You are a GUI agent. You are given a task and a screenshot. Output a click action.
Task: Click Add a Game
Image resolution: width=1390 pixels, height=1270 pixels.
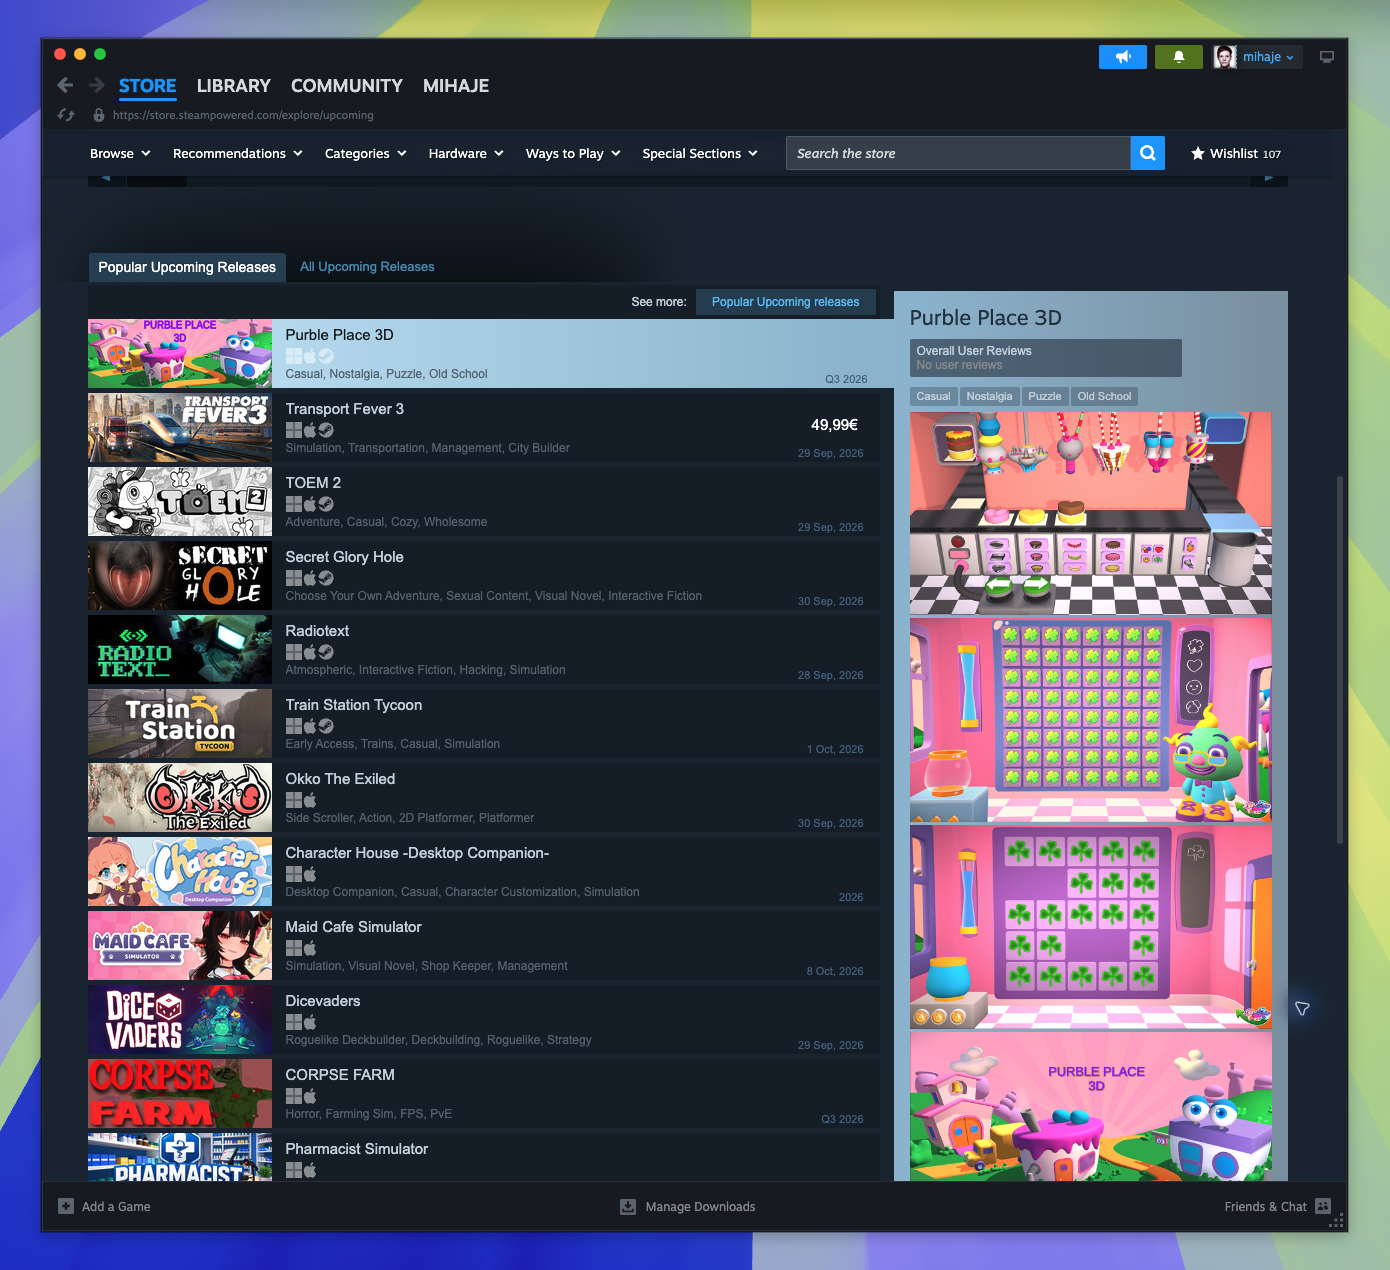[x=105, y=1206]
